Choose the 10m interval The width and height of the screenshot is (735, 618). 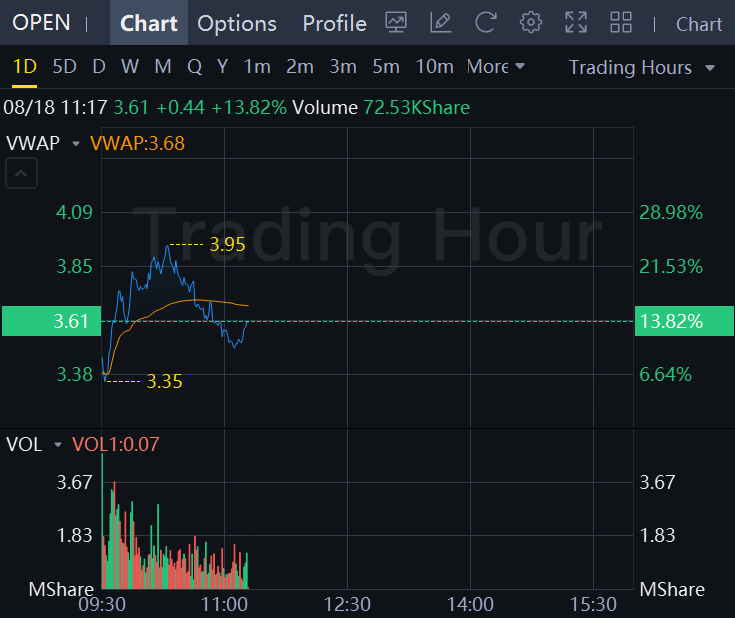435,67
